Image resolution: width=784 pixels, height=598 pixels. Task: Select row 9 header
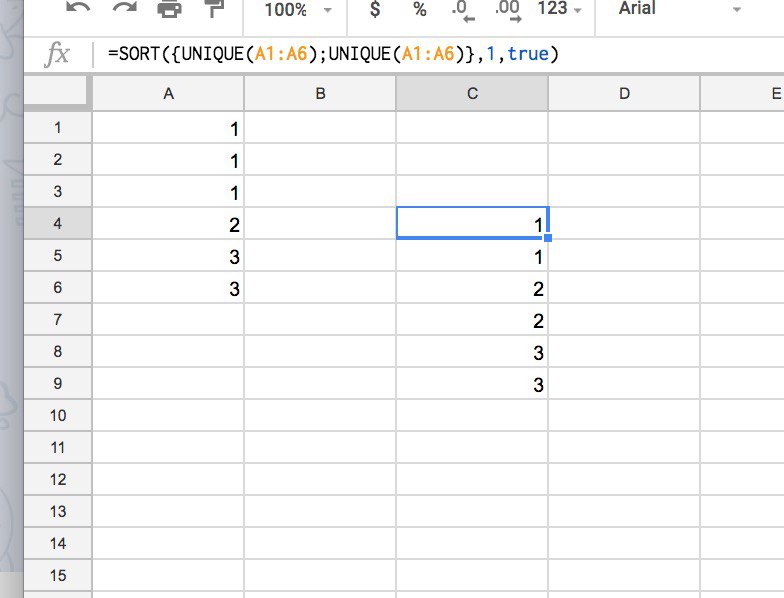58,384
